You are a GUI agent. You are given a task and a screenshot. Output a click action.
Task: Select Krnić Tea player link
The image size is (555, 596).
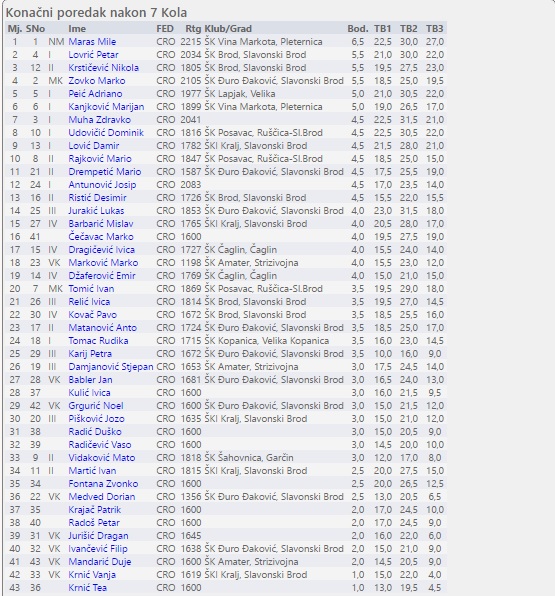click(x=87, y=588)
